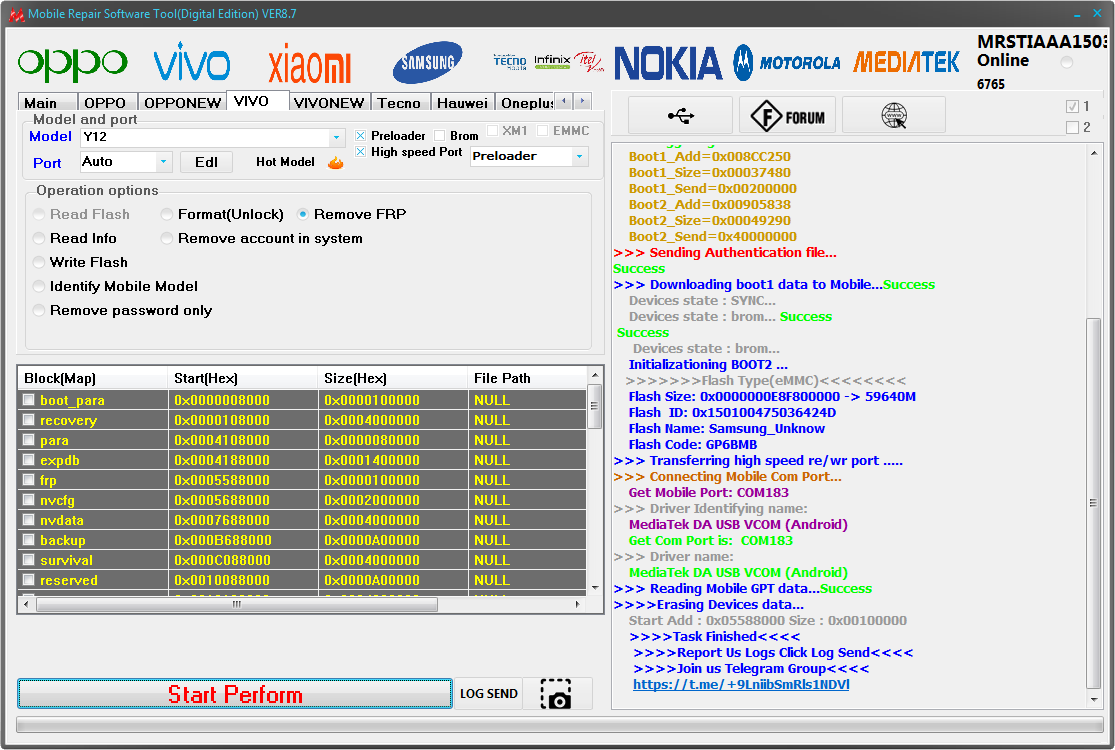The height and width of the screenshot is (750, 1115).
Task: Select Remove account in system option
Action: click(x=166, y=238)
